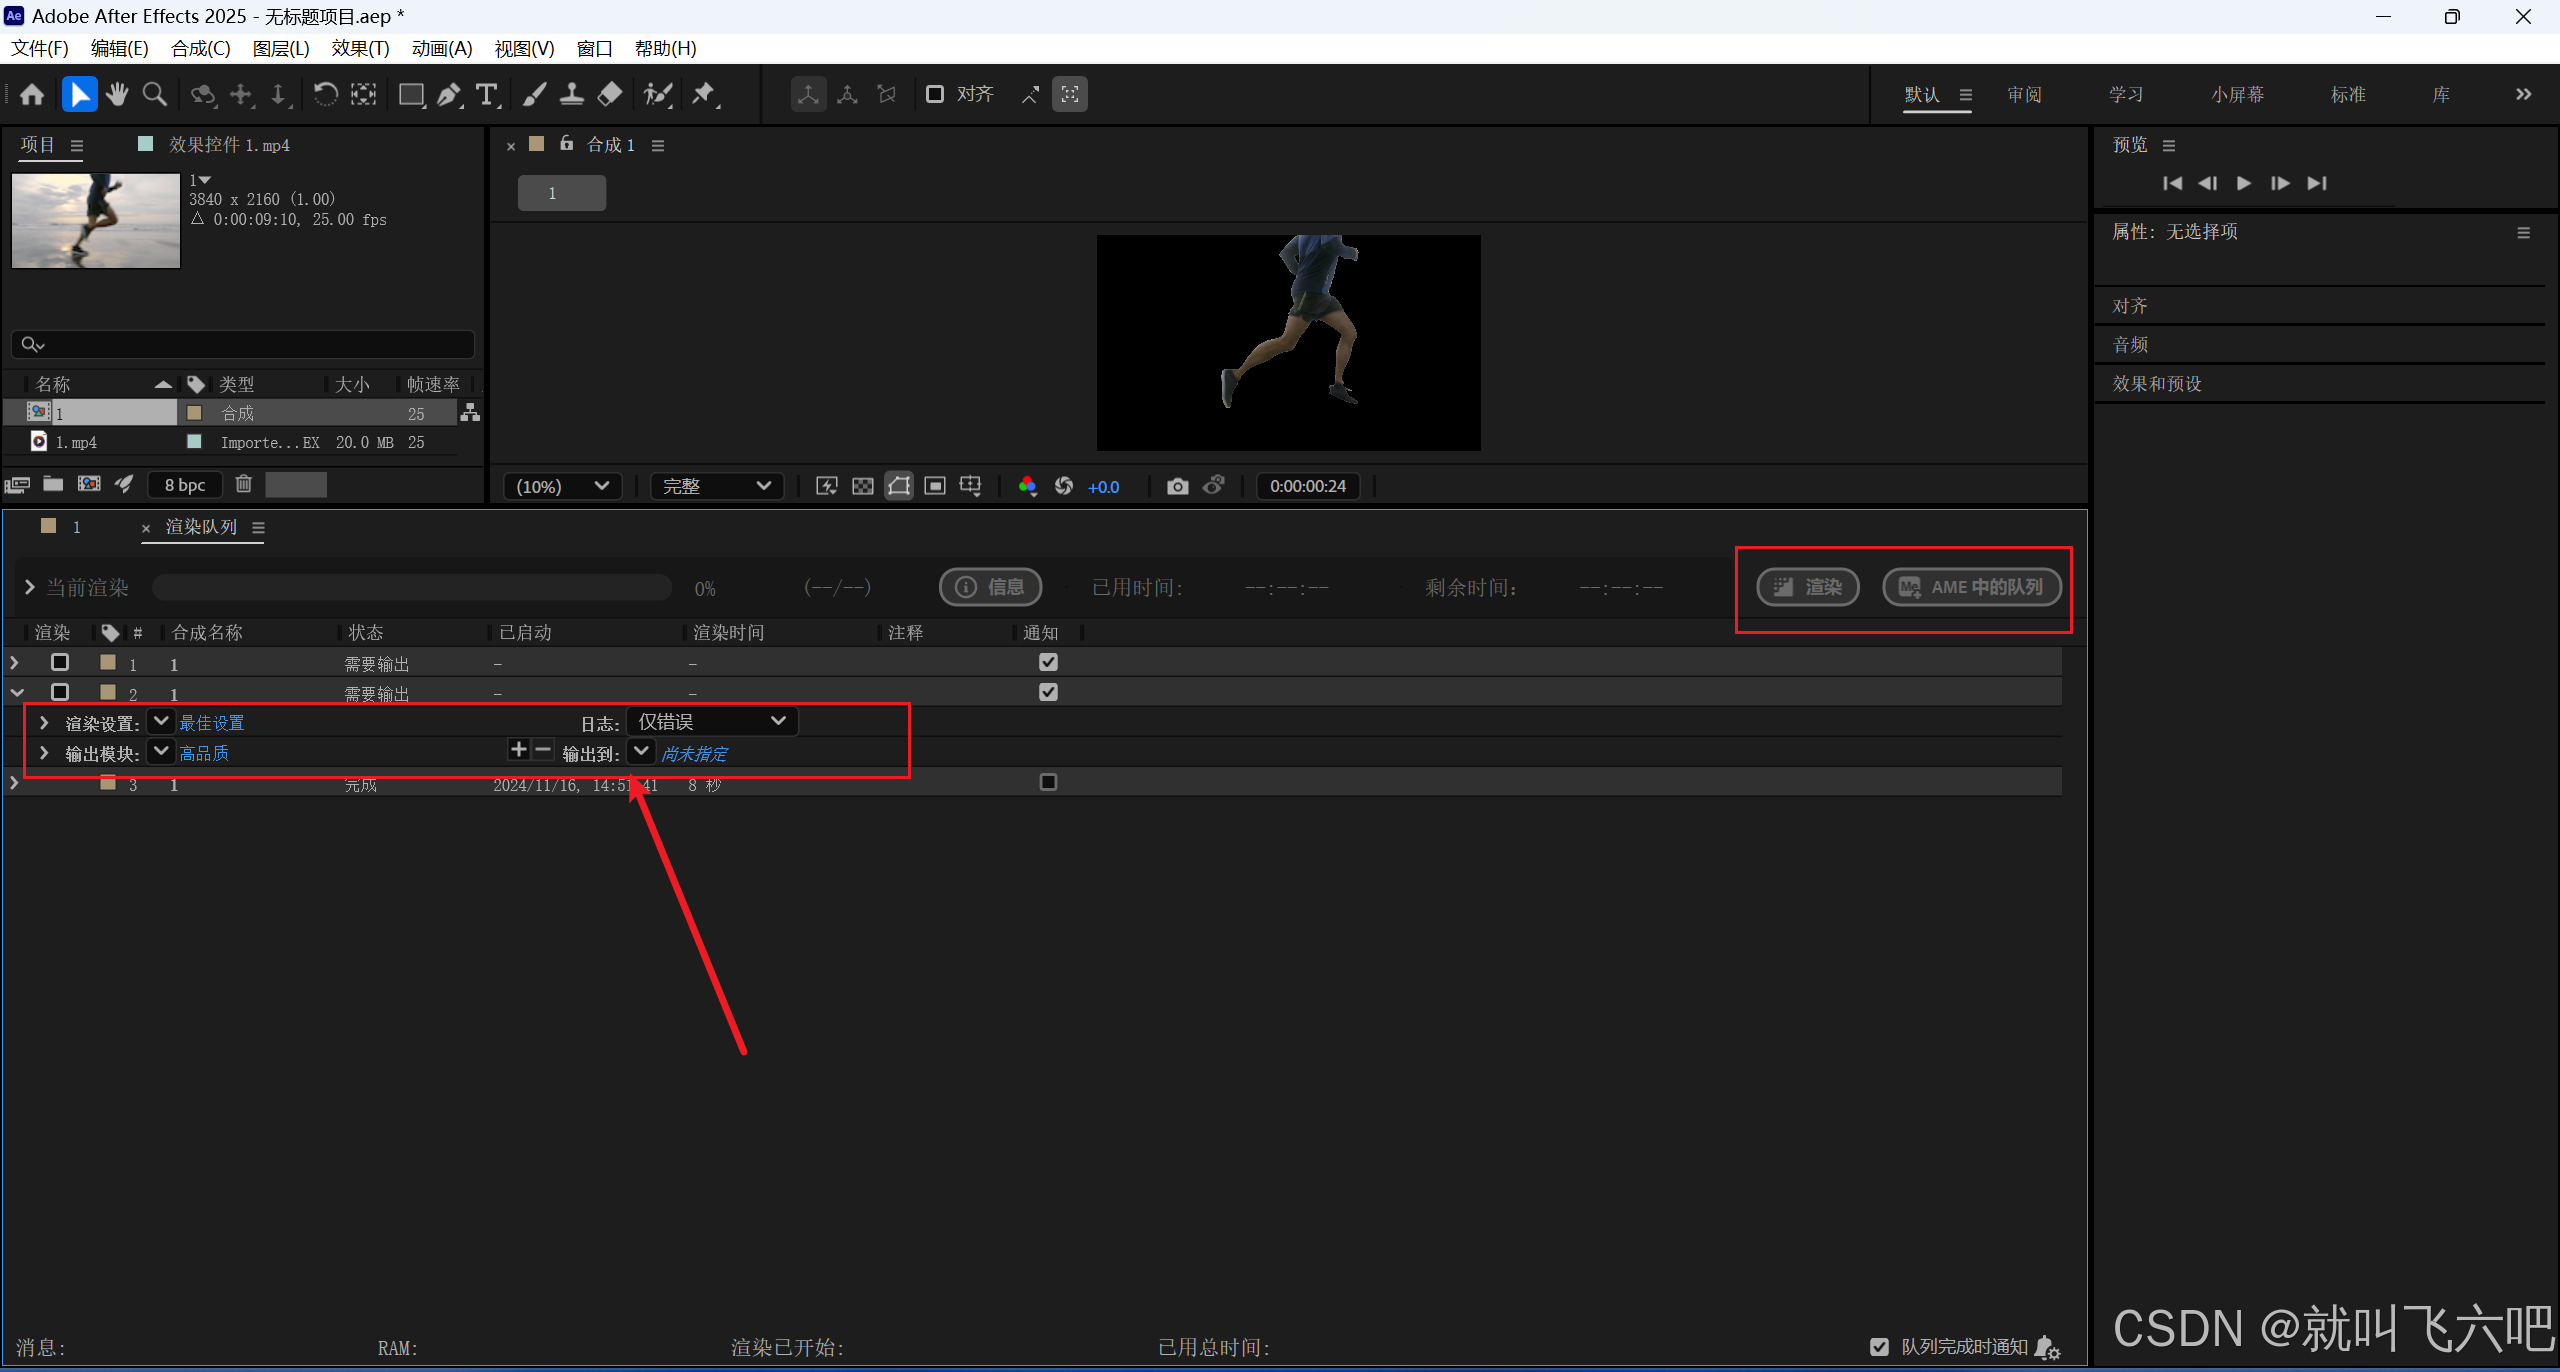
Task: Open the viewer magnification (10%) dropdown
Action: coord(562,486)
